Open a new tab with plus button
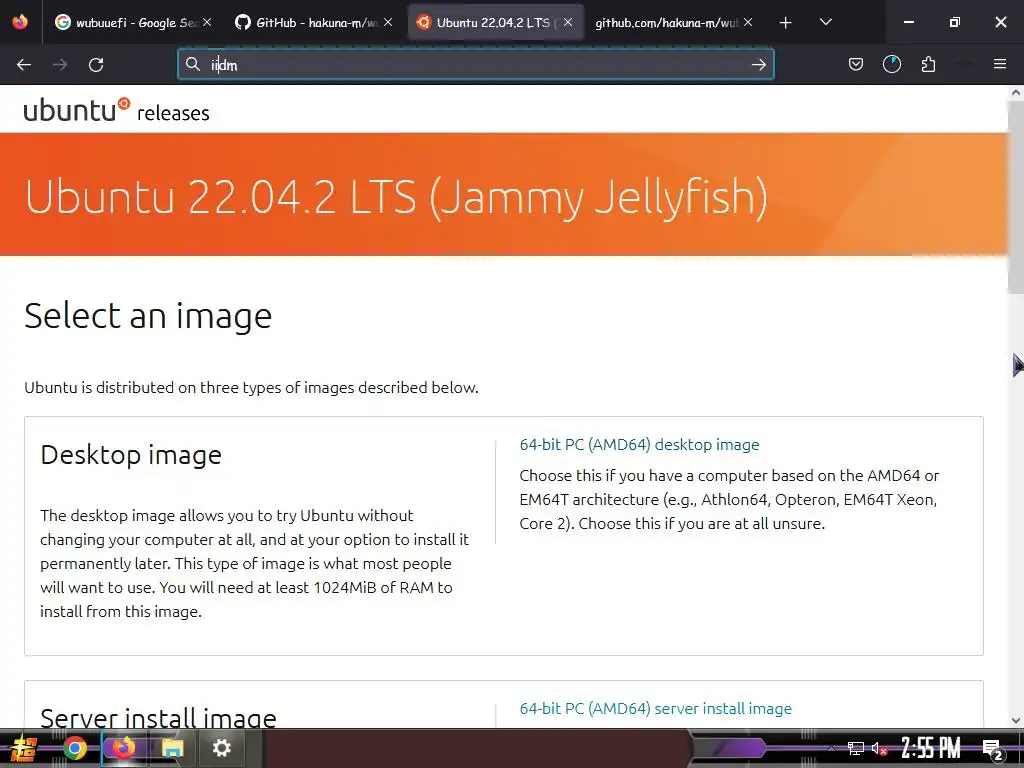The width and height of the screenshot is (1024, 768). point(786,23)
